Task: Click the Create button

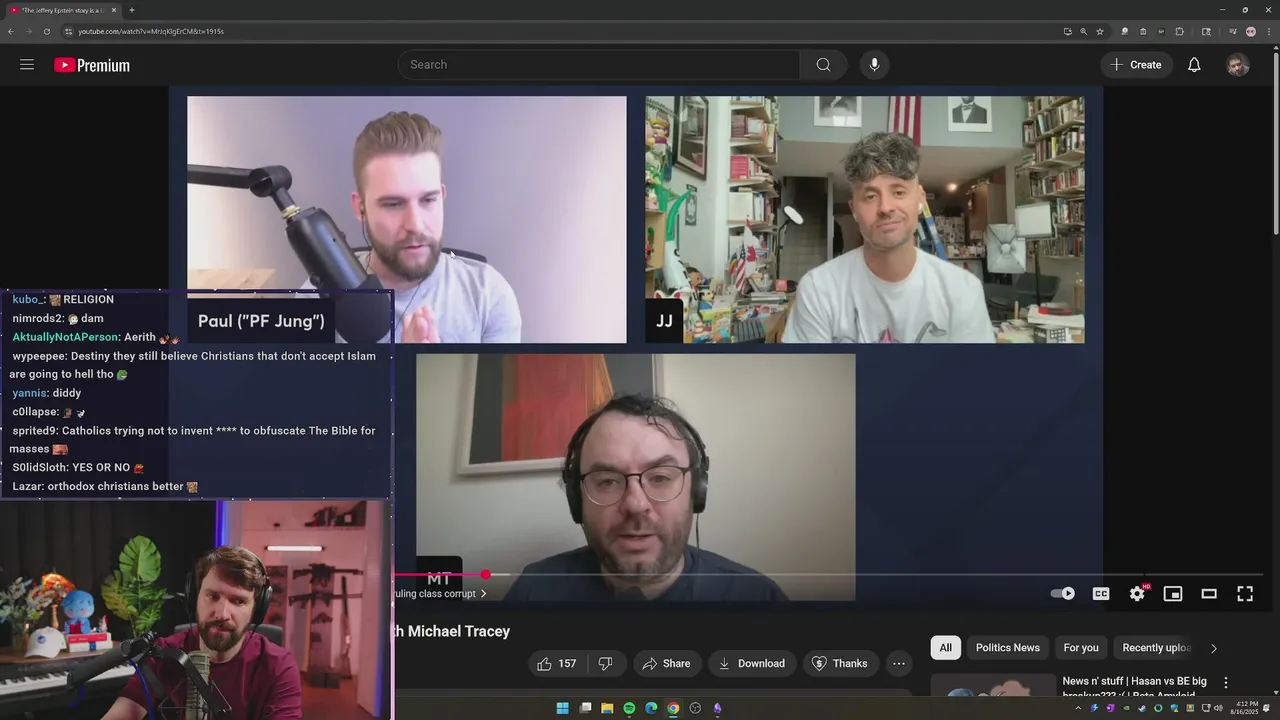Action: [1137, 65]
